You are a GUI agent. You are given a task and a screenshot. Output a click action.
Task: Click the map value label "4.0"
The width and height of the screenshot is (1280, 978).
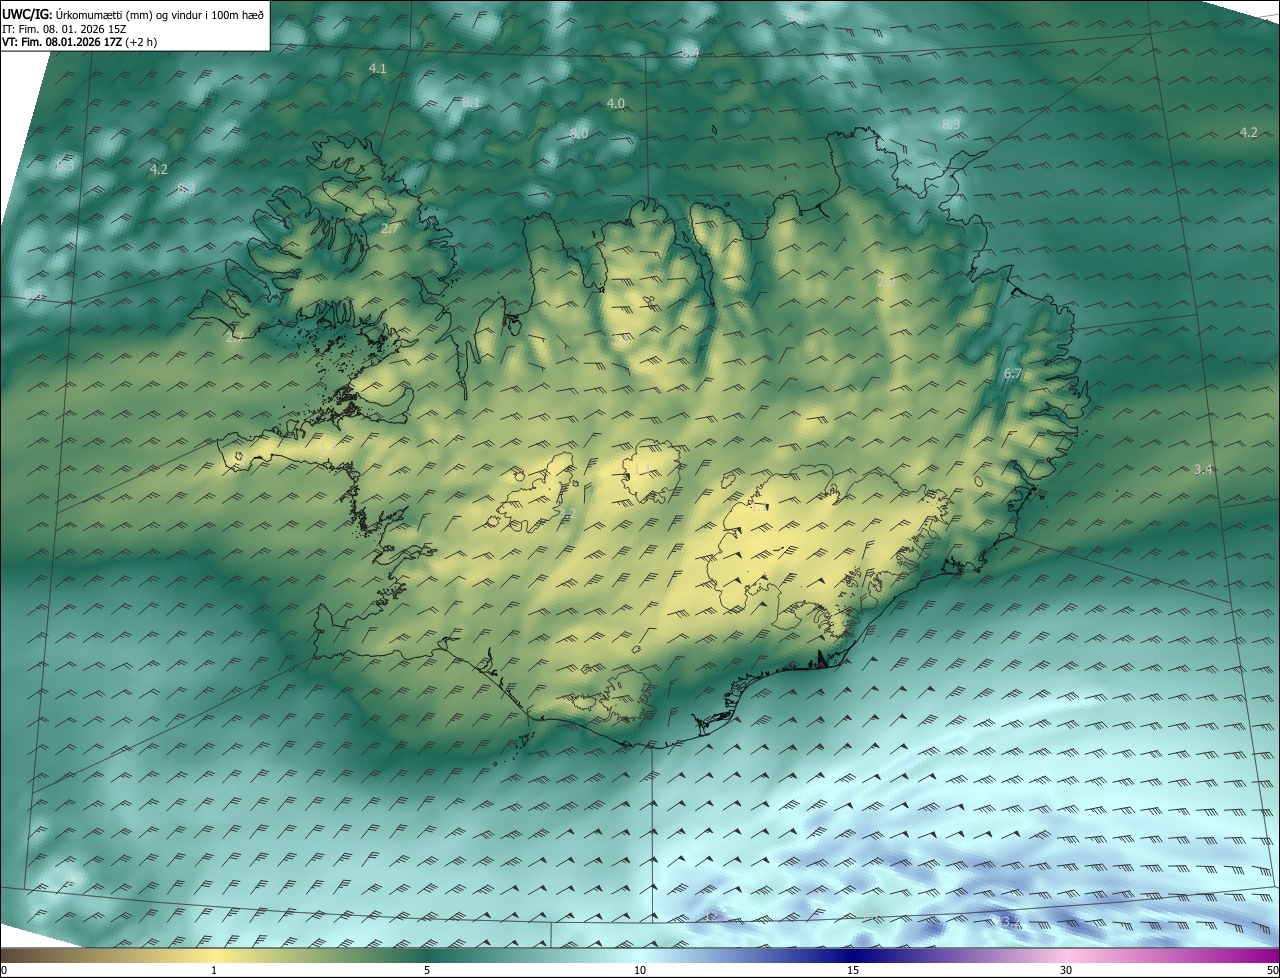[x=616, y=104]
